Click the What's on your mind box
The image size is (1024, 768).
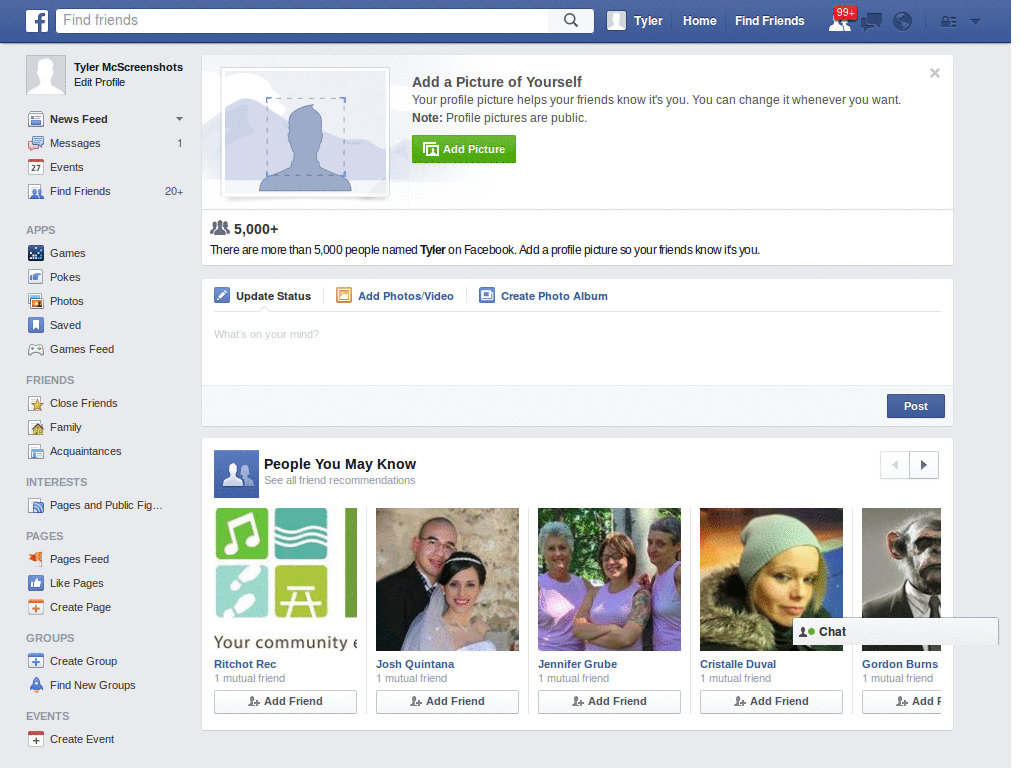click(x=577, y=349)
